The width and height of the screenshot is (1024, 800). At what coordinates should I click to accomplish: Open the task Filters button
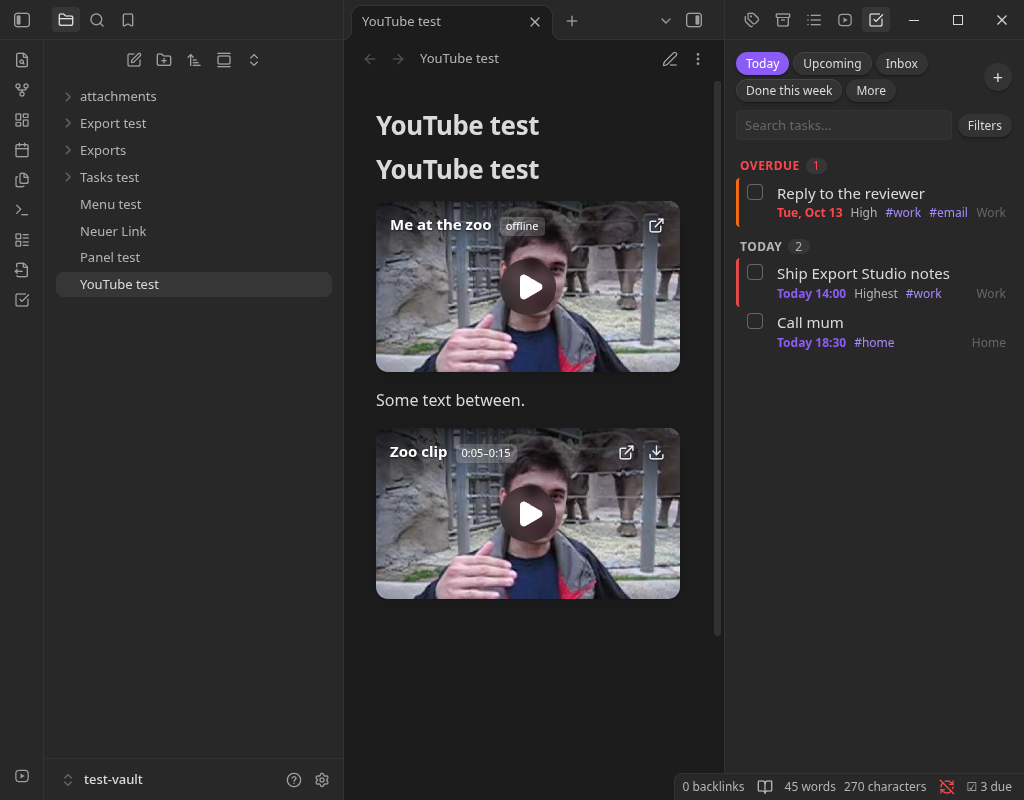984,125
